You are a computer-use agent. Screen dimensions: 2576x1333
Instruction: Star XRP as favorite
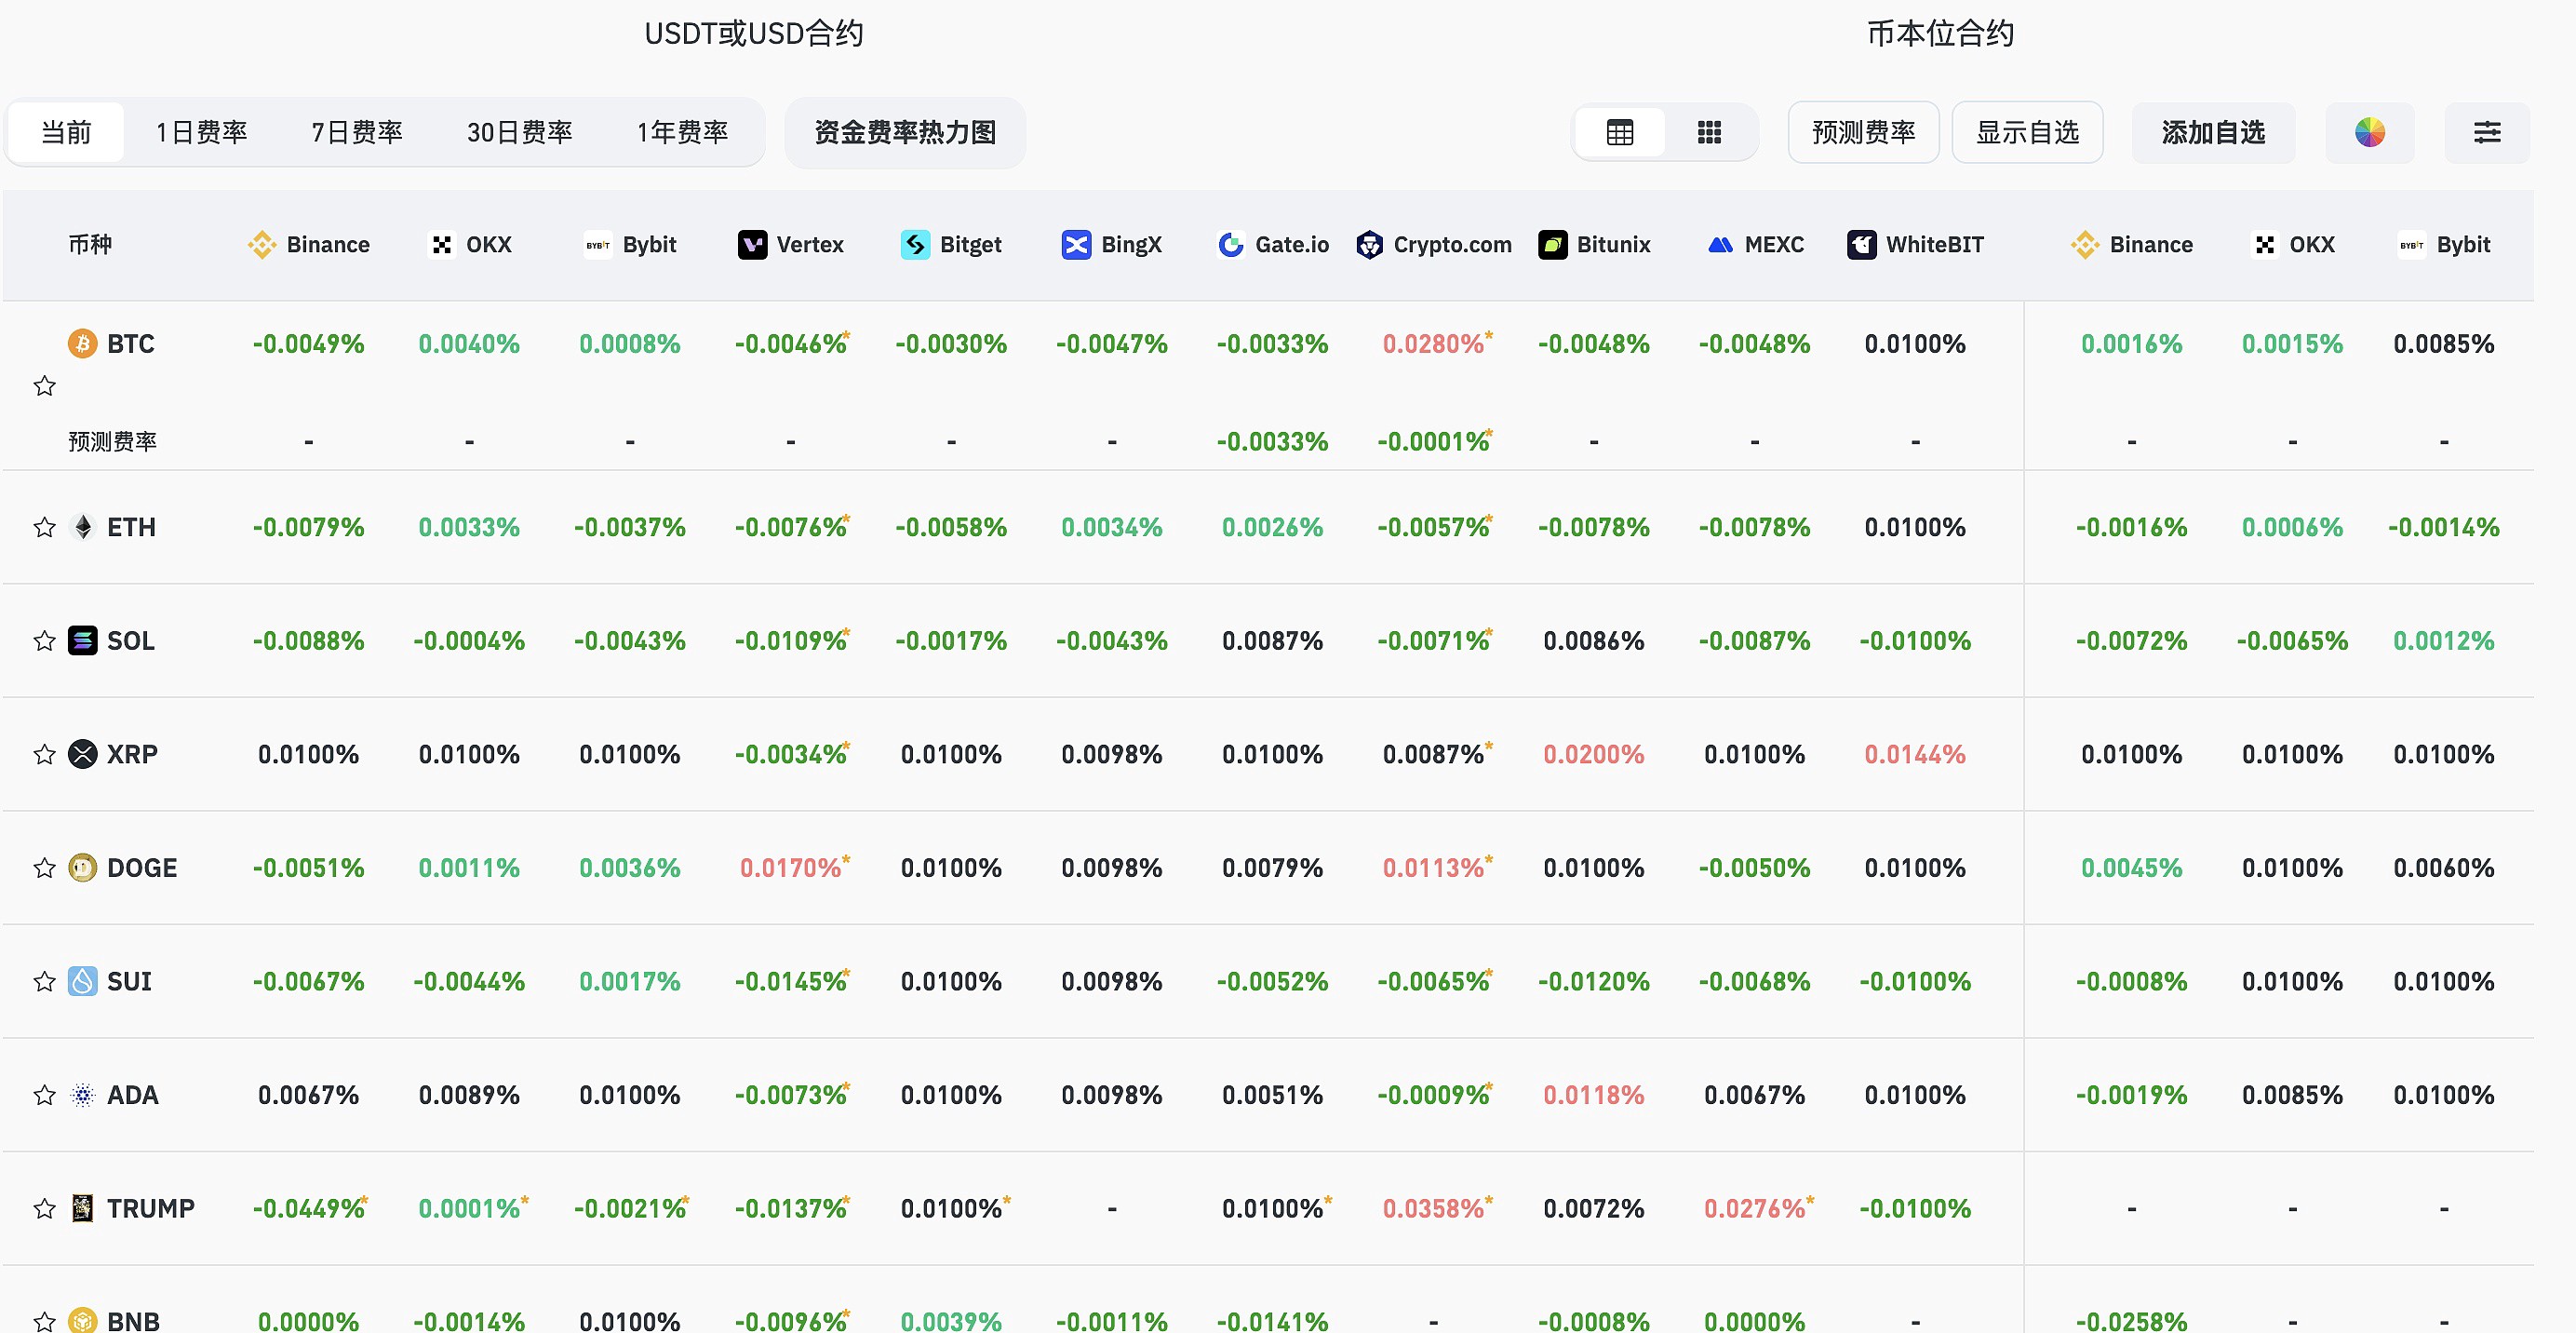tap(44, 754)
